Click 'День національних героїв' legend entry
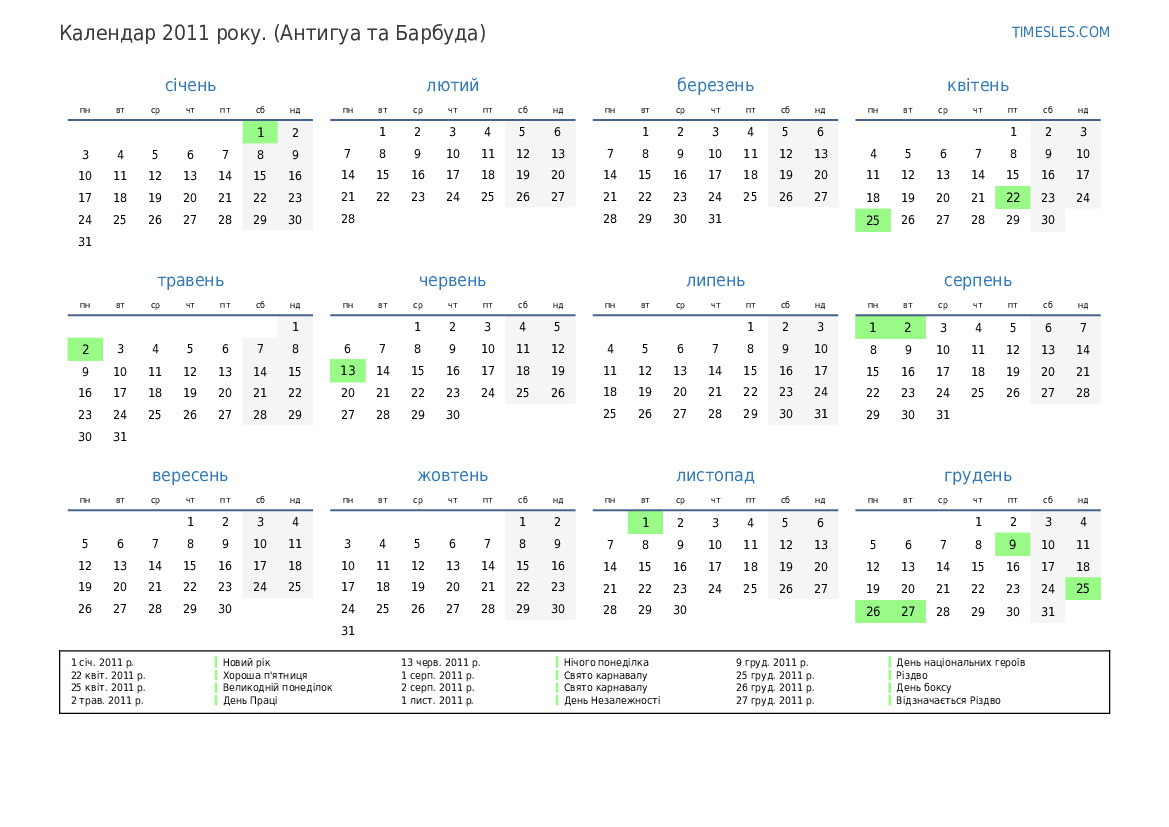The height and width of the screenshot is (827, 1169). pyautogui.click(x=960, y=662)
